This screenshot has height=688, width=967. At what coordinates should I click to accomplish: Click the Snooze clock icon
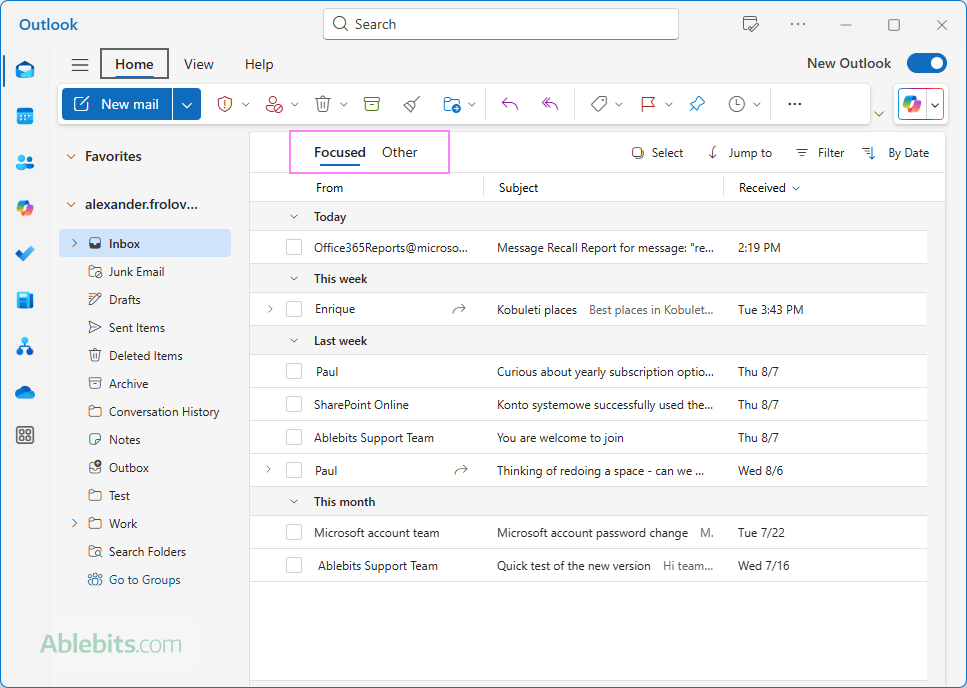tap(736, 104)
